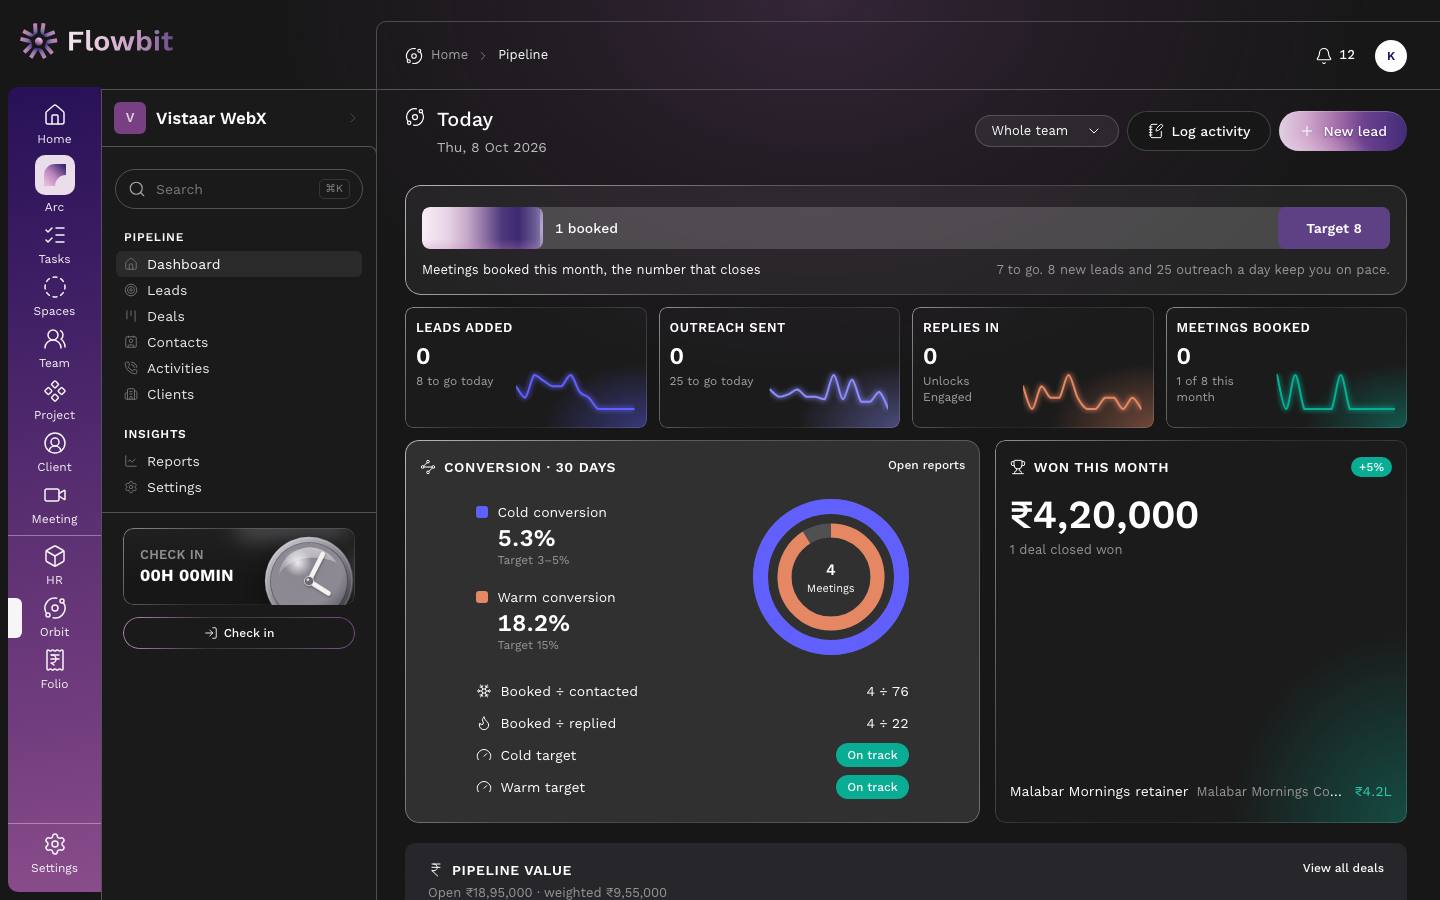The image size is (1440, 900).
Task: Open the Spaces dashed circle icon
Action: coord(55,287)
